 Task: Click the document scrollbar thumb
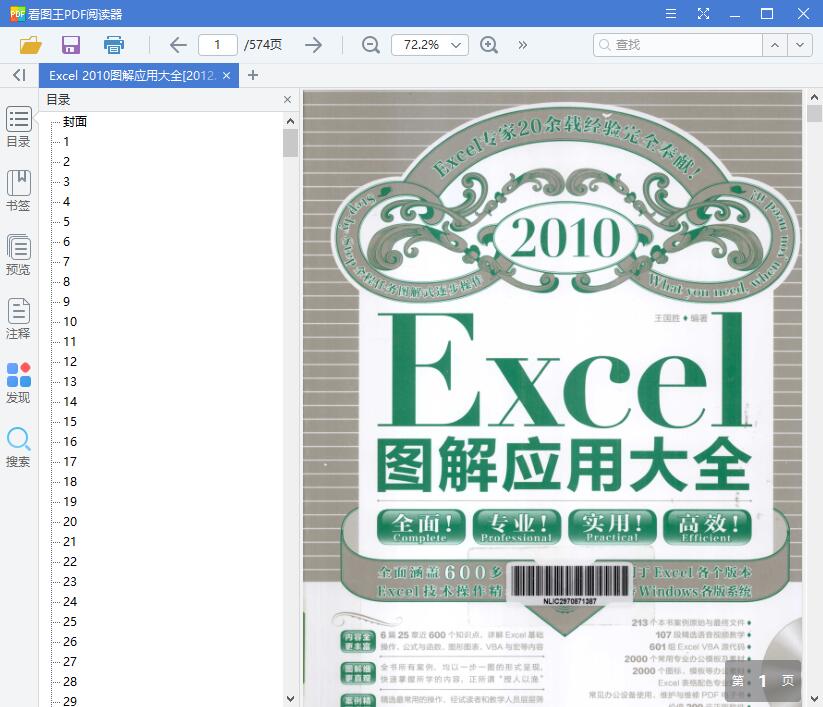[814, 113]
